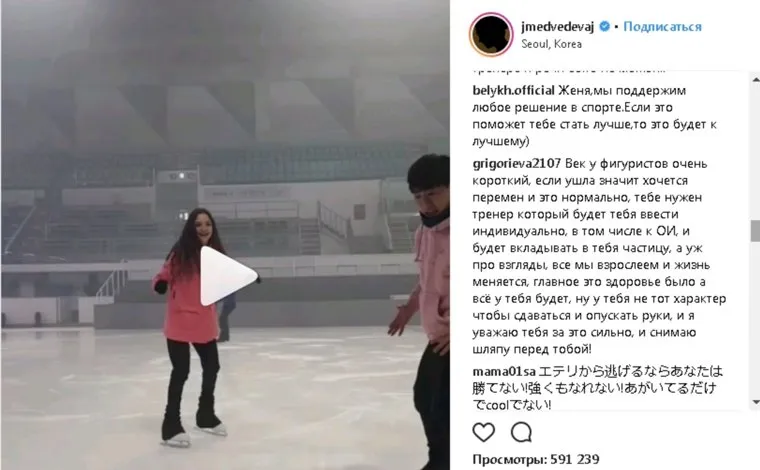Open mama01sa commenter profile
Image resolution: width=760 pixels, height=470 pixels.
(504, 372)
